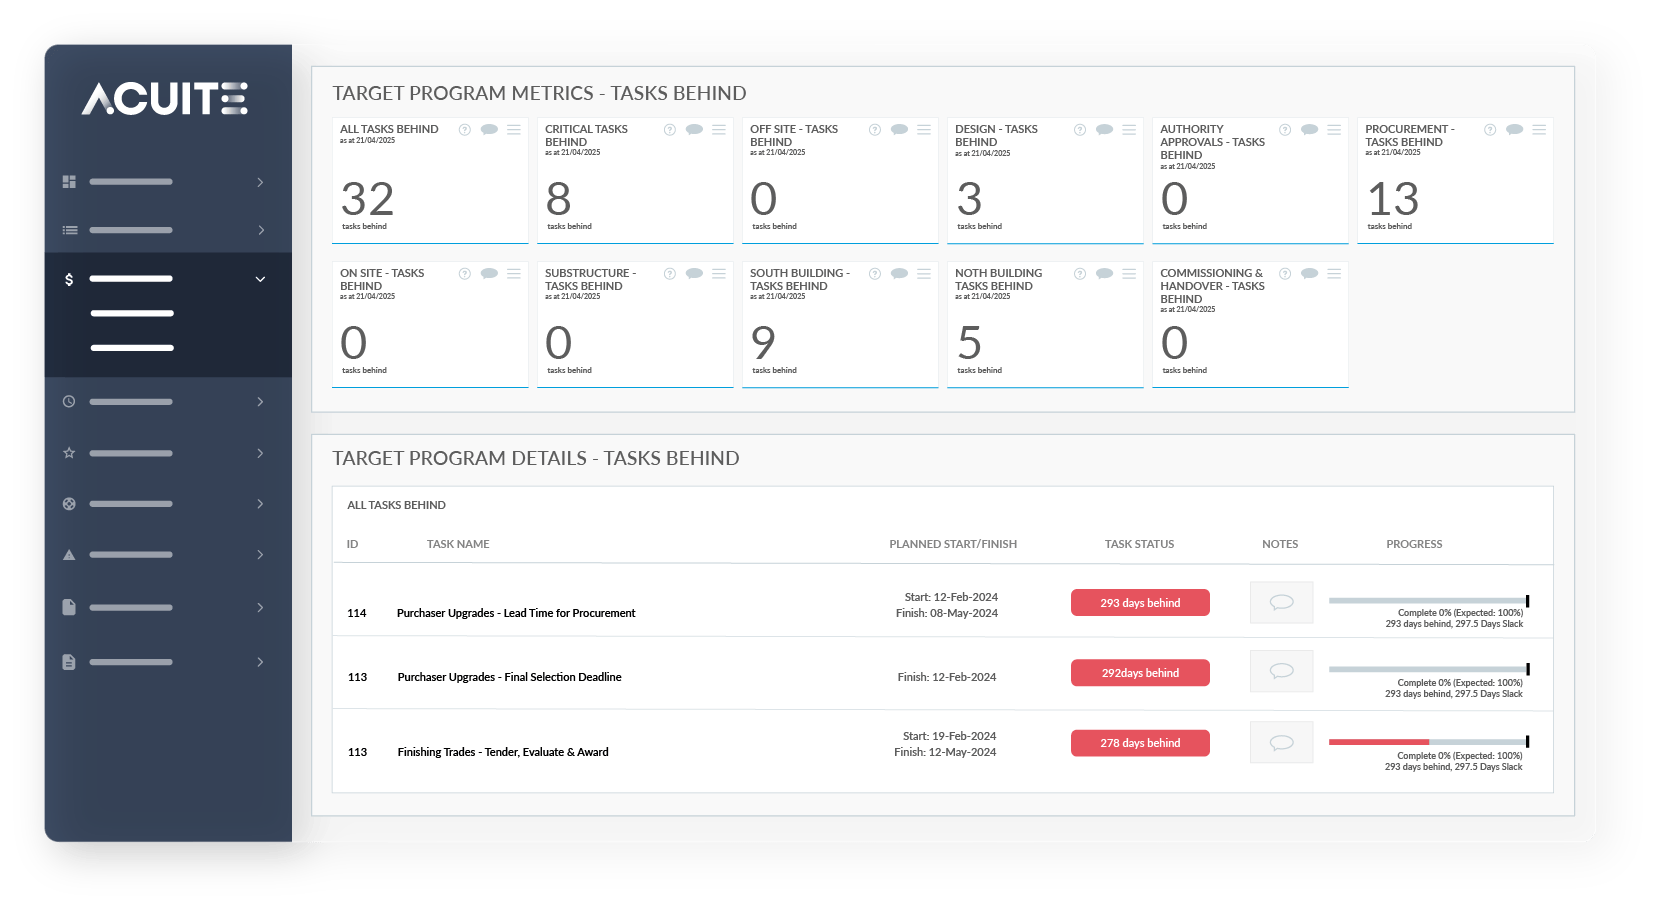Screen dimensions: 1666x912
Task: Open the star icon in sidebar
Action: 69,453
